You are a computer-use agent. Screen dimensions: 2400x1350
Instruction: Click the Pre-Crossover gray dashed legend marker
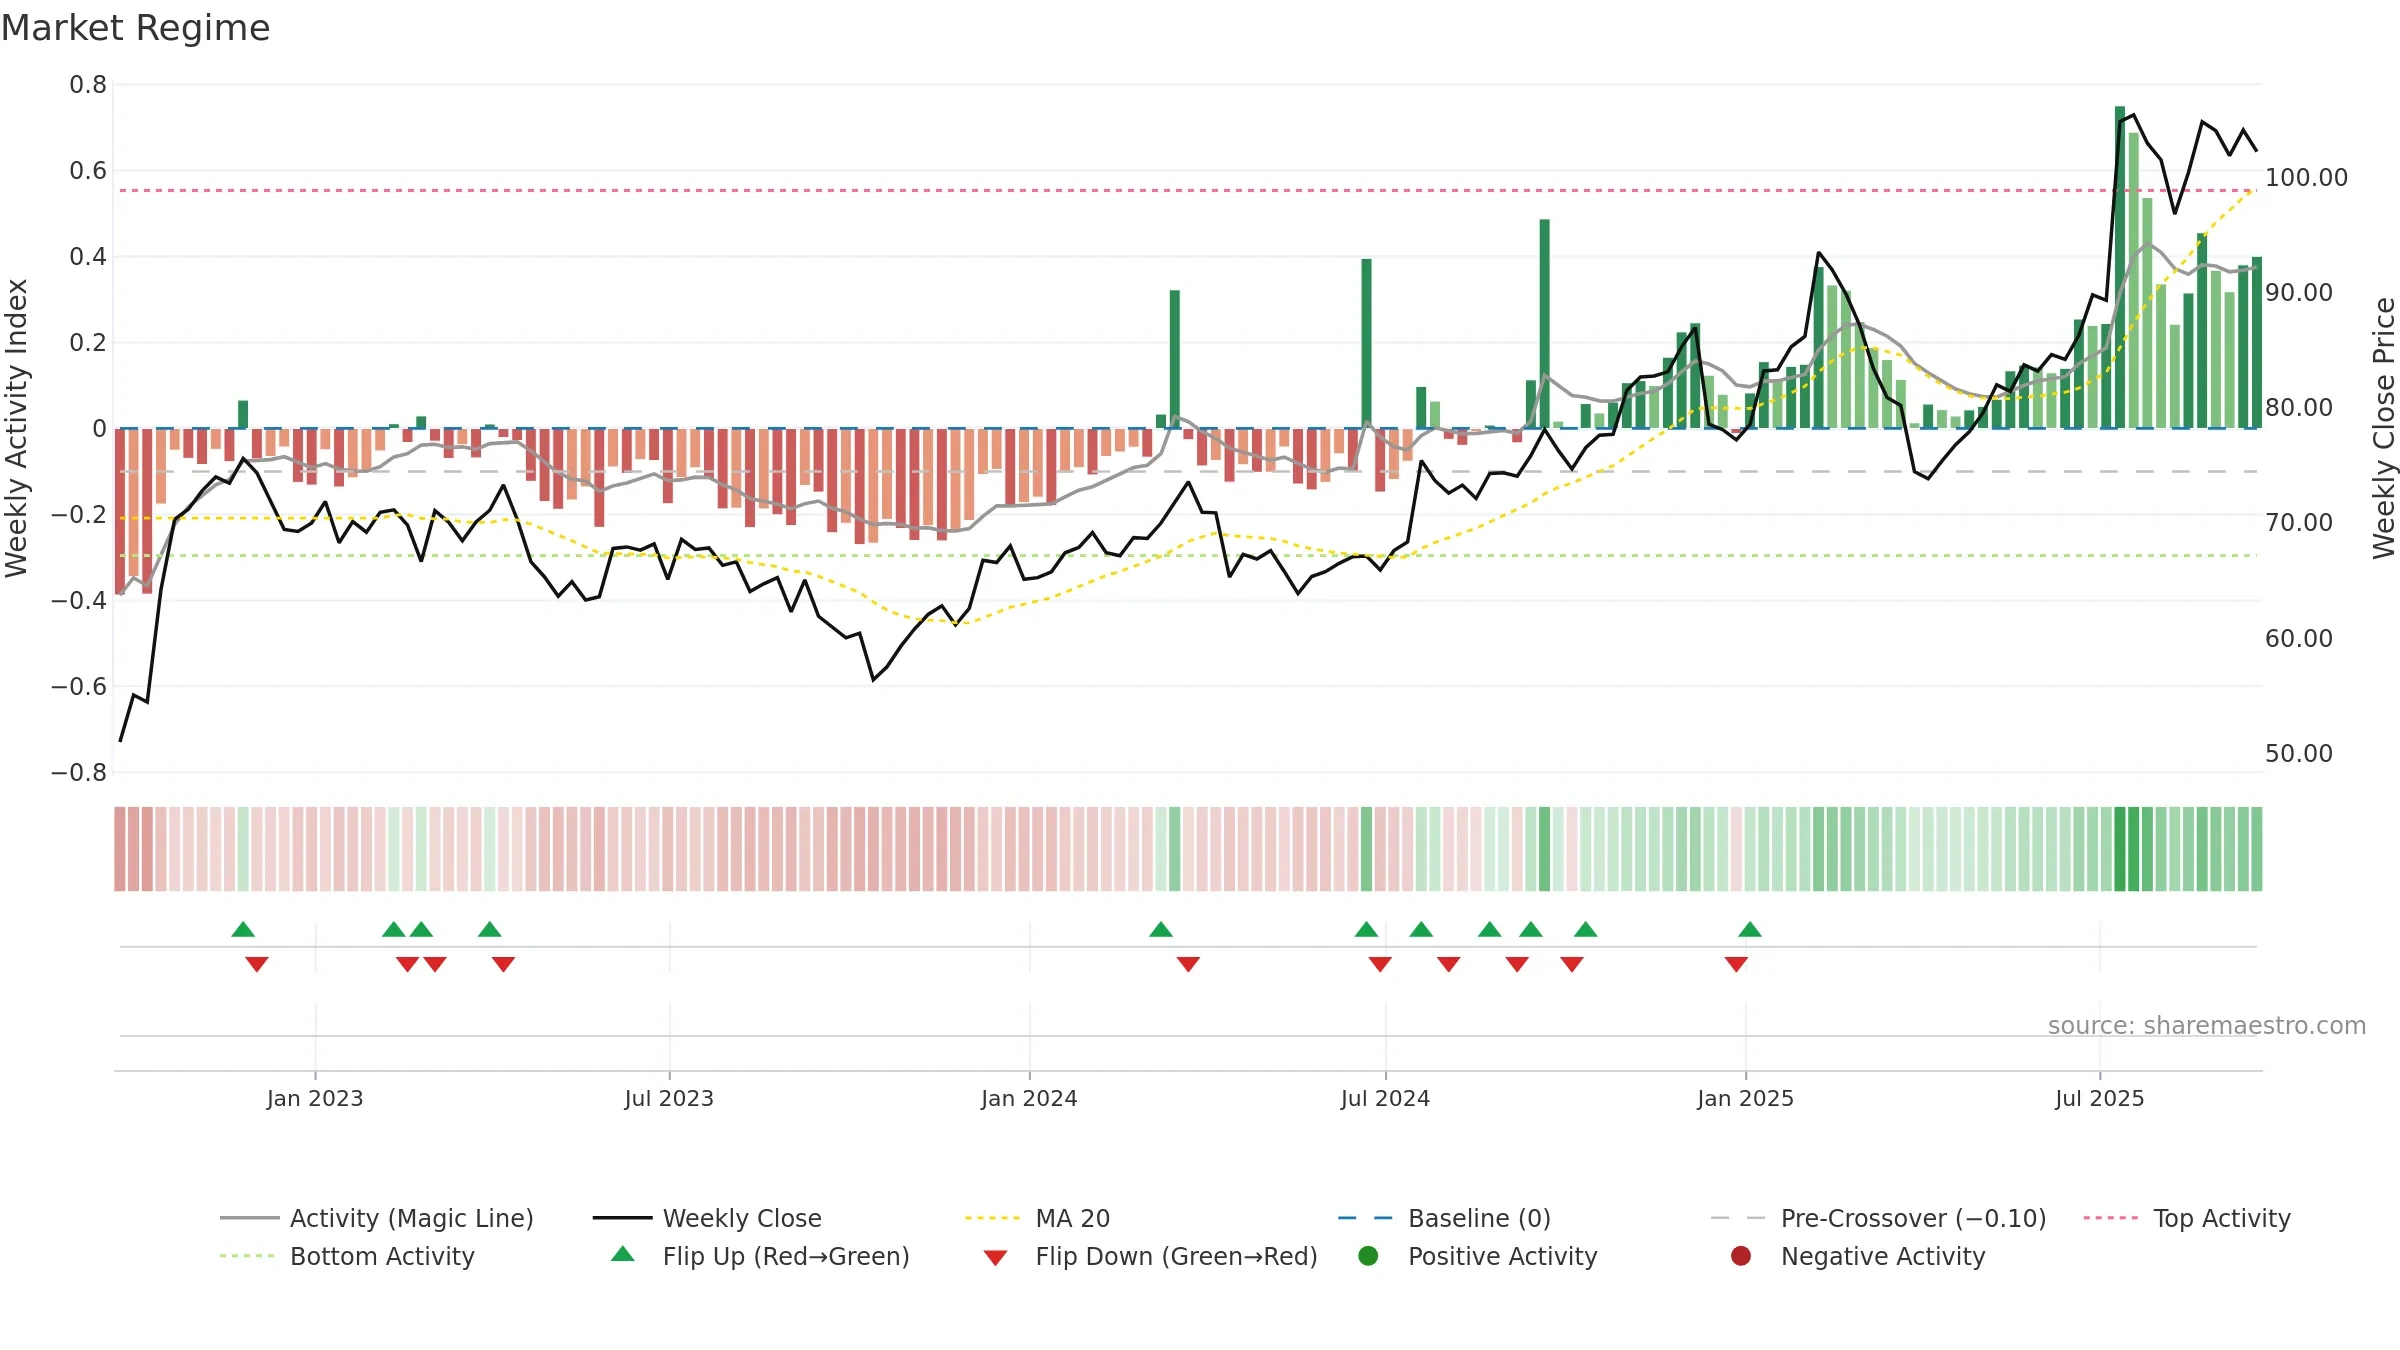click(x=1739, y=1218)
